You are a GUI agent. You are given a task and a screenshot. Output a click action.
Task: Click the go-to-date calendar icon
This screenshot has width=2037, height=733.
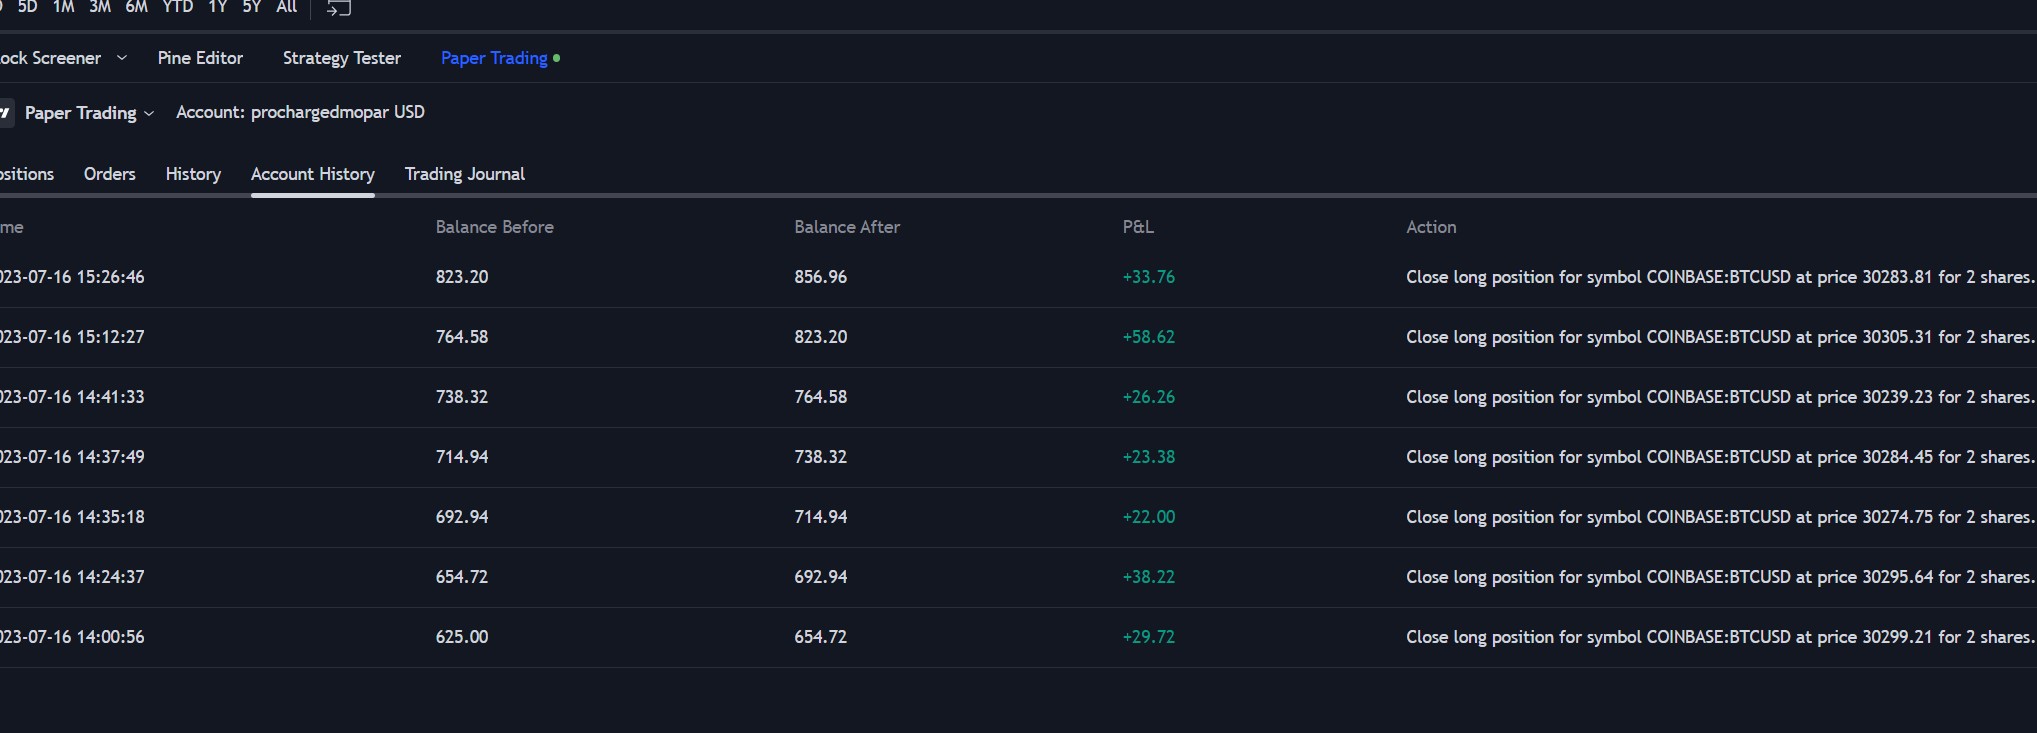point(339,8)
